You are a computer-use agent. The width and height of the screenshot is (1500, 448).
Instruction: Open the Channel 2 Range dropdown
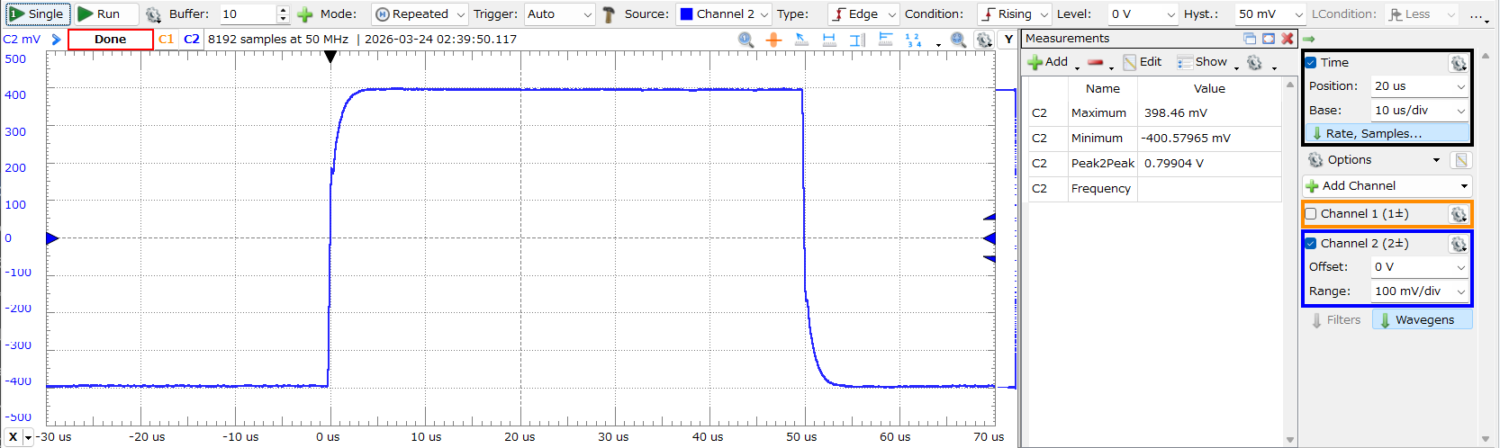click(1419, 291)
